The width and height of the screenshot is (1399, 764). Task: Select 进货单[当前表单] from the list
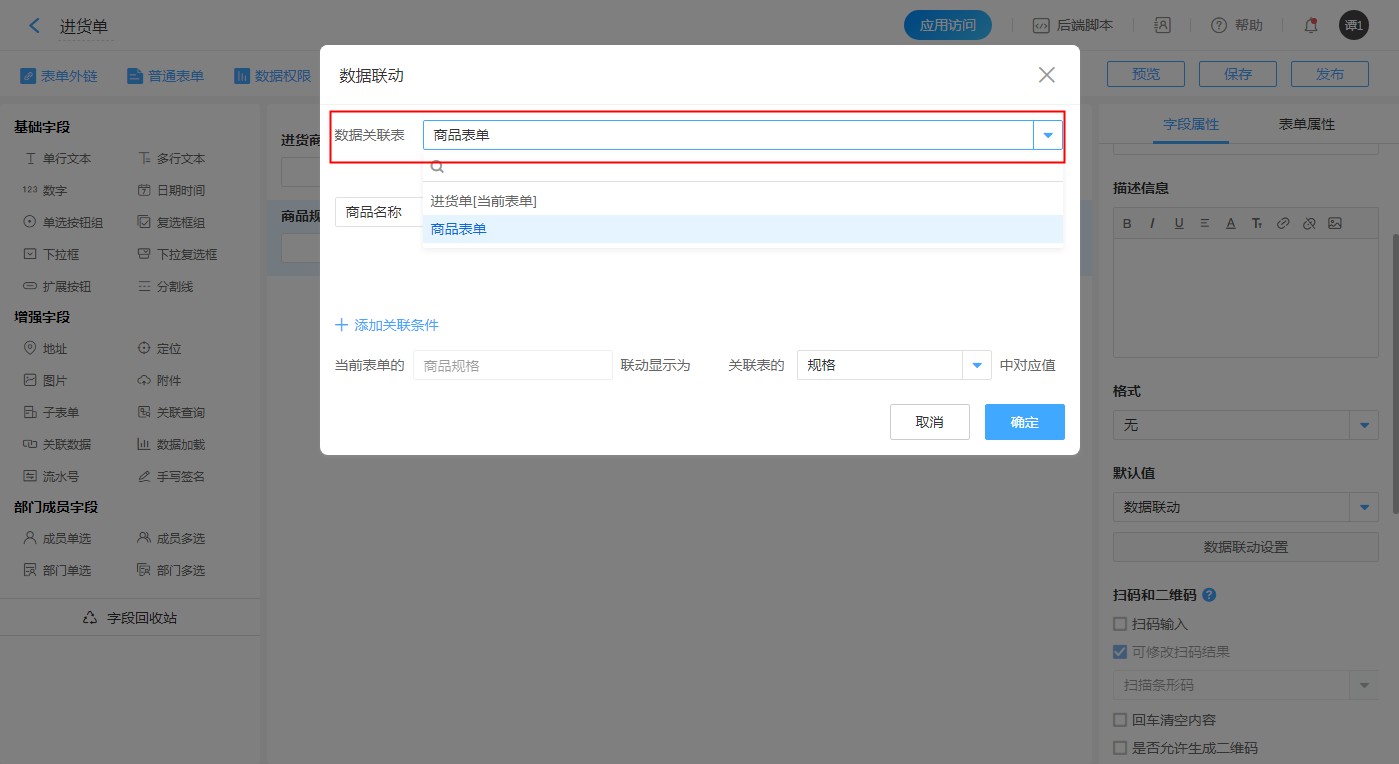pos(484,201)
